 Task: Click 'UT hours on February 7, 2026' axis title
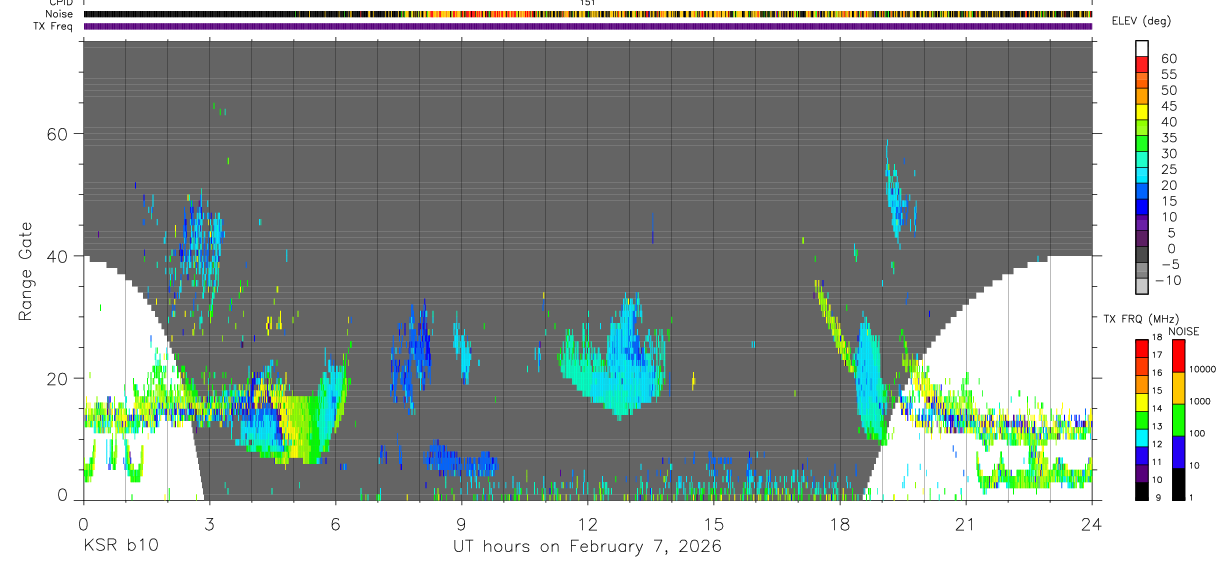pyautogui.click(x=586, y=547)
